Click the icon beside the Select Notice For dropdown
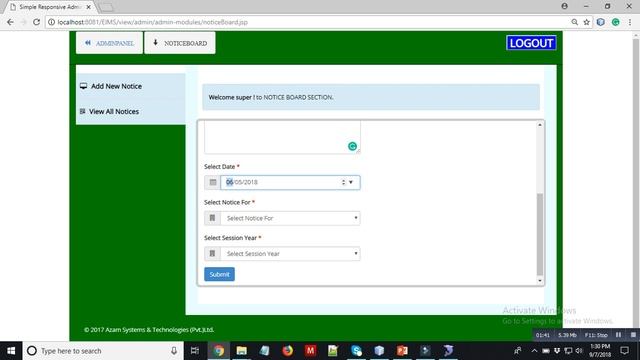Viewport: 640px width, 360px height. click(x=212, y=218)
